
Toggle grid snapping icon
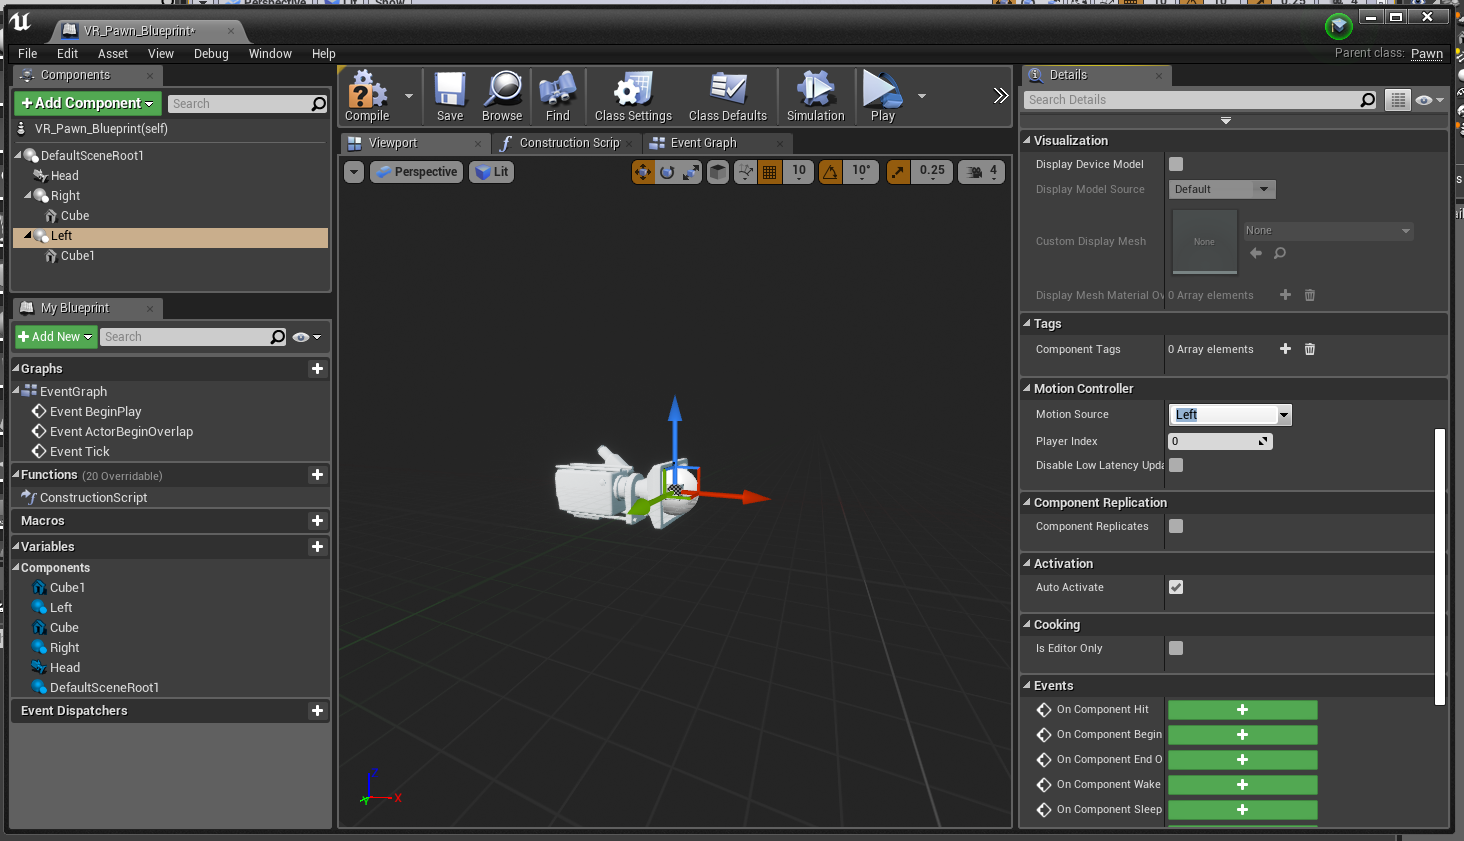point(770,172)
